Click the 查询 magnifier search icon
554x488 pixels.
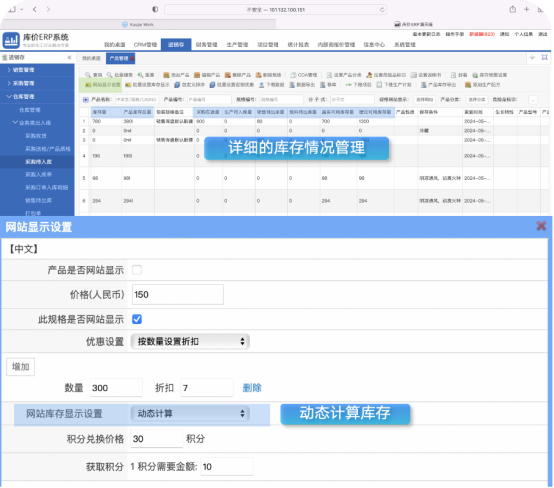point(88,75)
